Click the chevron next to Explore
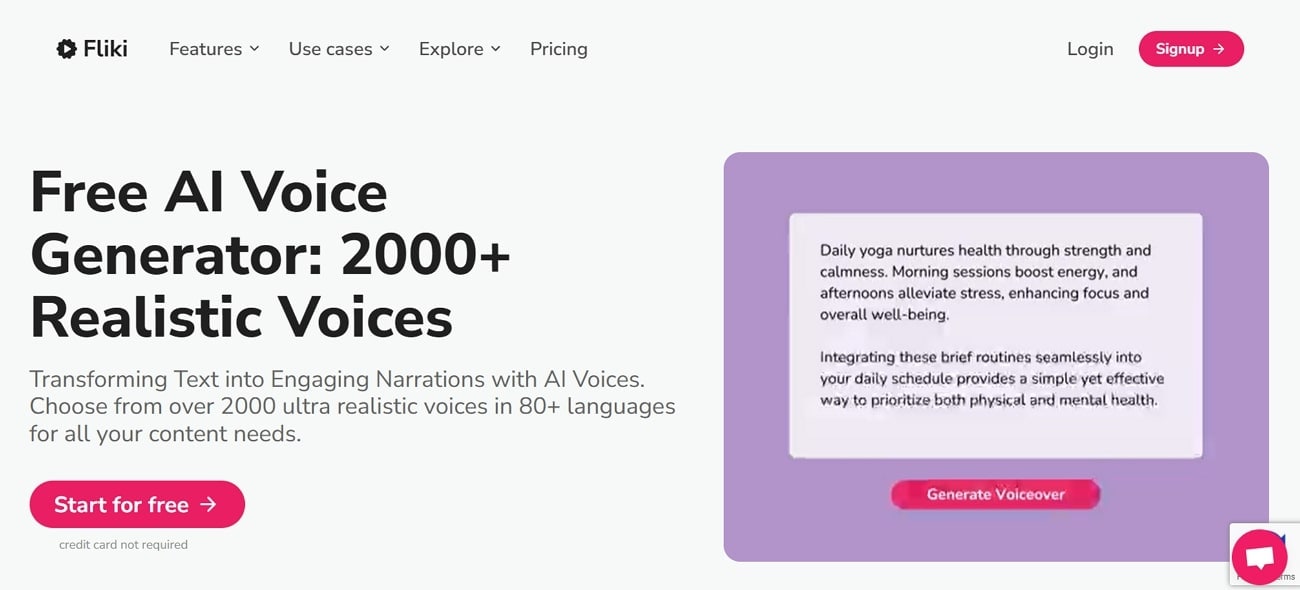The image size is (1300, 590). pos(496,49)
